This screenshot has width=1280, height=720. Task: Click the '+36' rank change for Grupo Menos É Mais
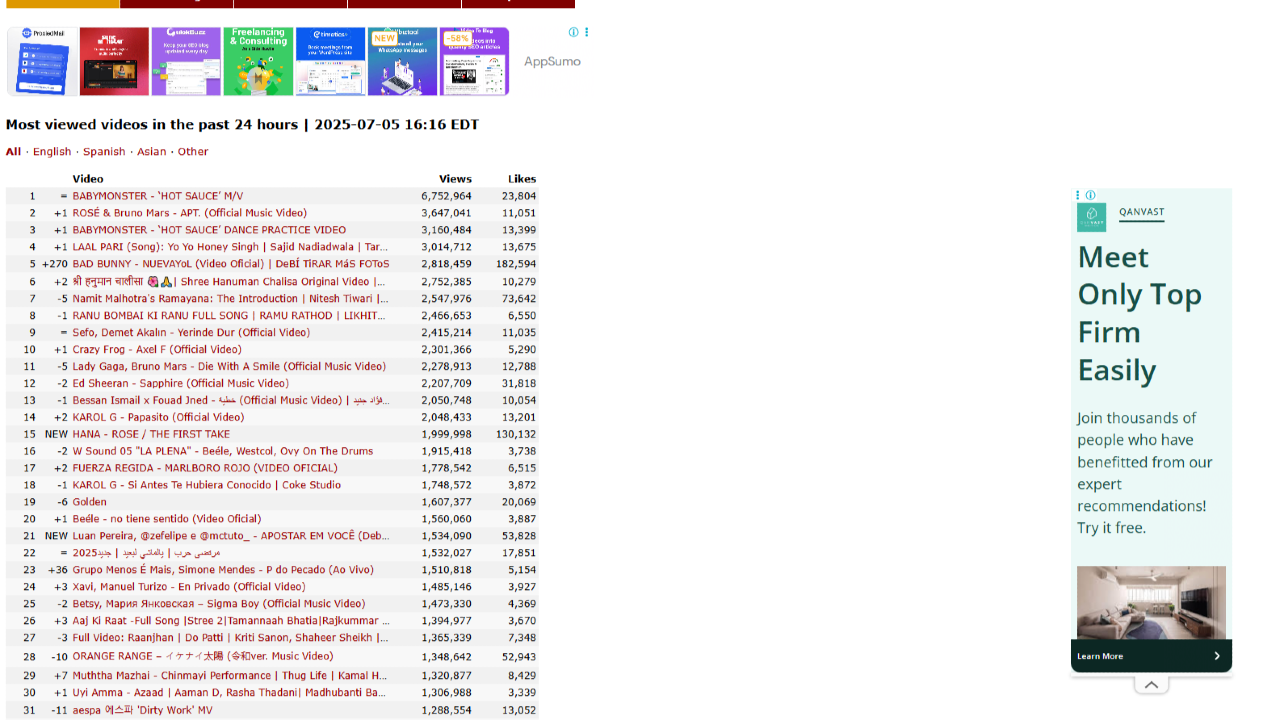coord(58,570)
